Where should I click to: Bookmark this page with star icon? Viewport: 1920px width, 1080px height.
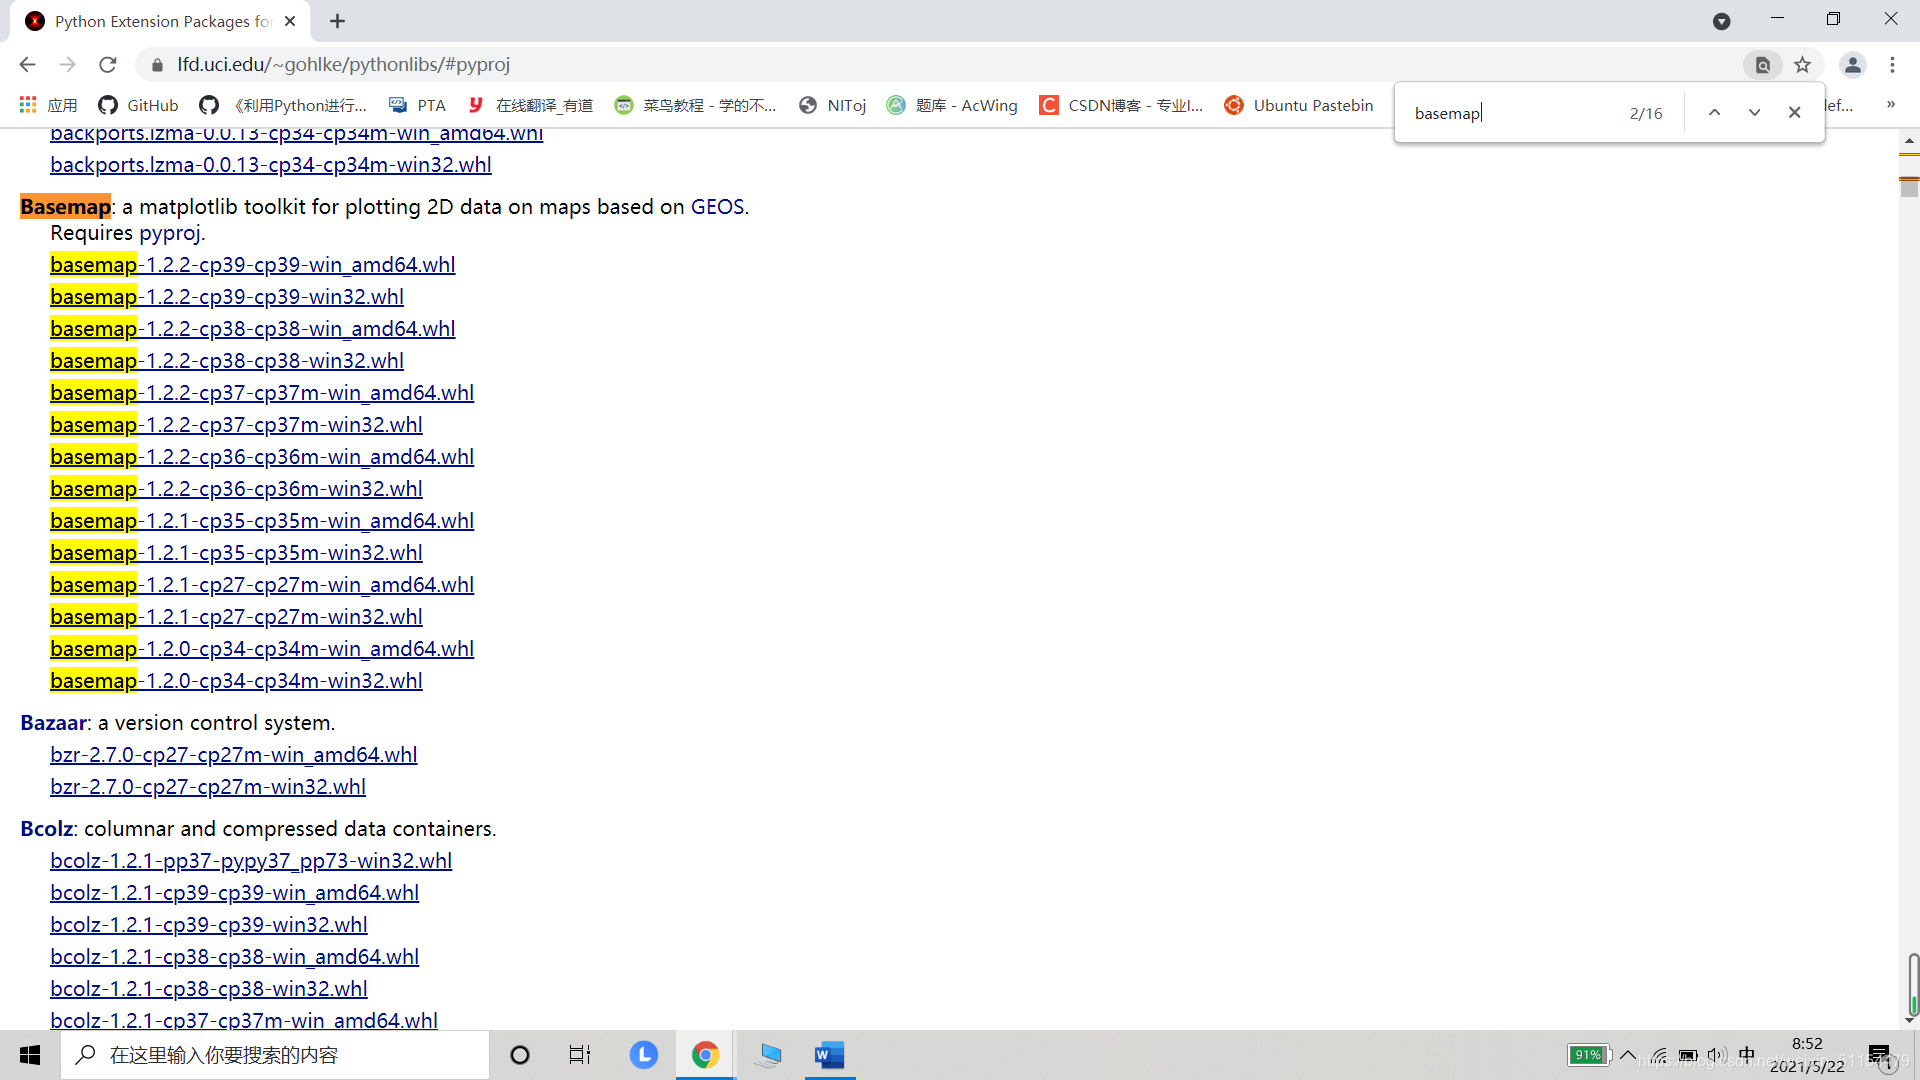pyautogui.click(x=1802, y=65)
